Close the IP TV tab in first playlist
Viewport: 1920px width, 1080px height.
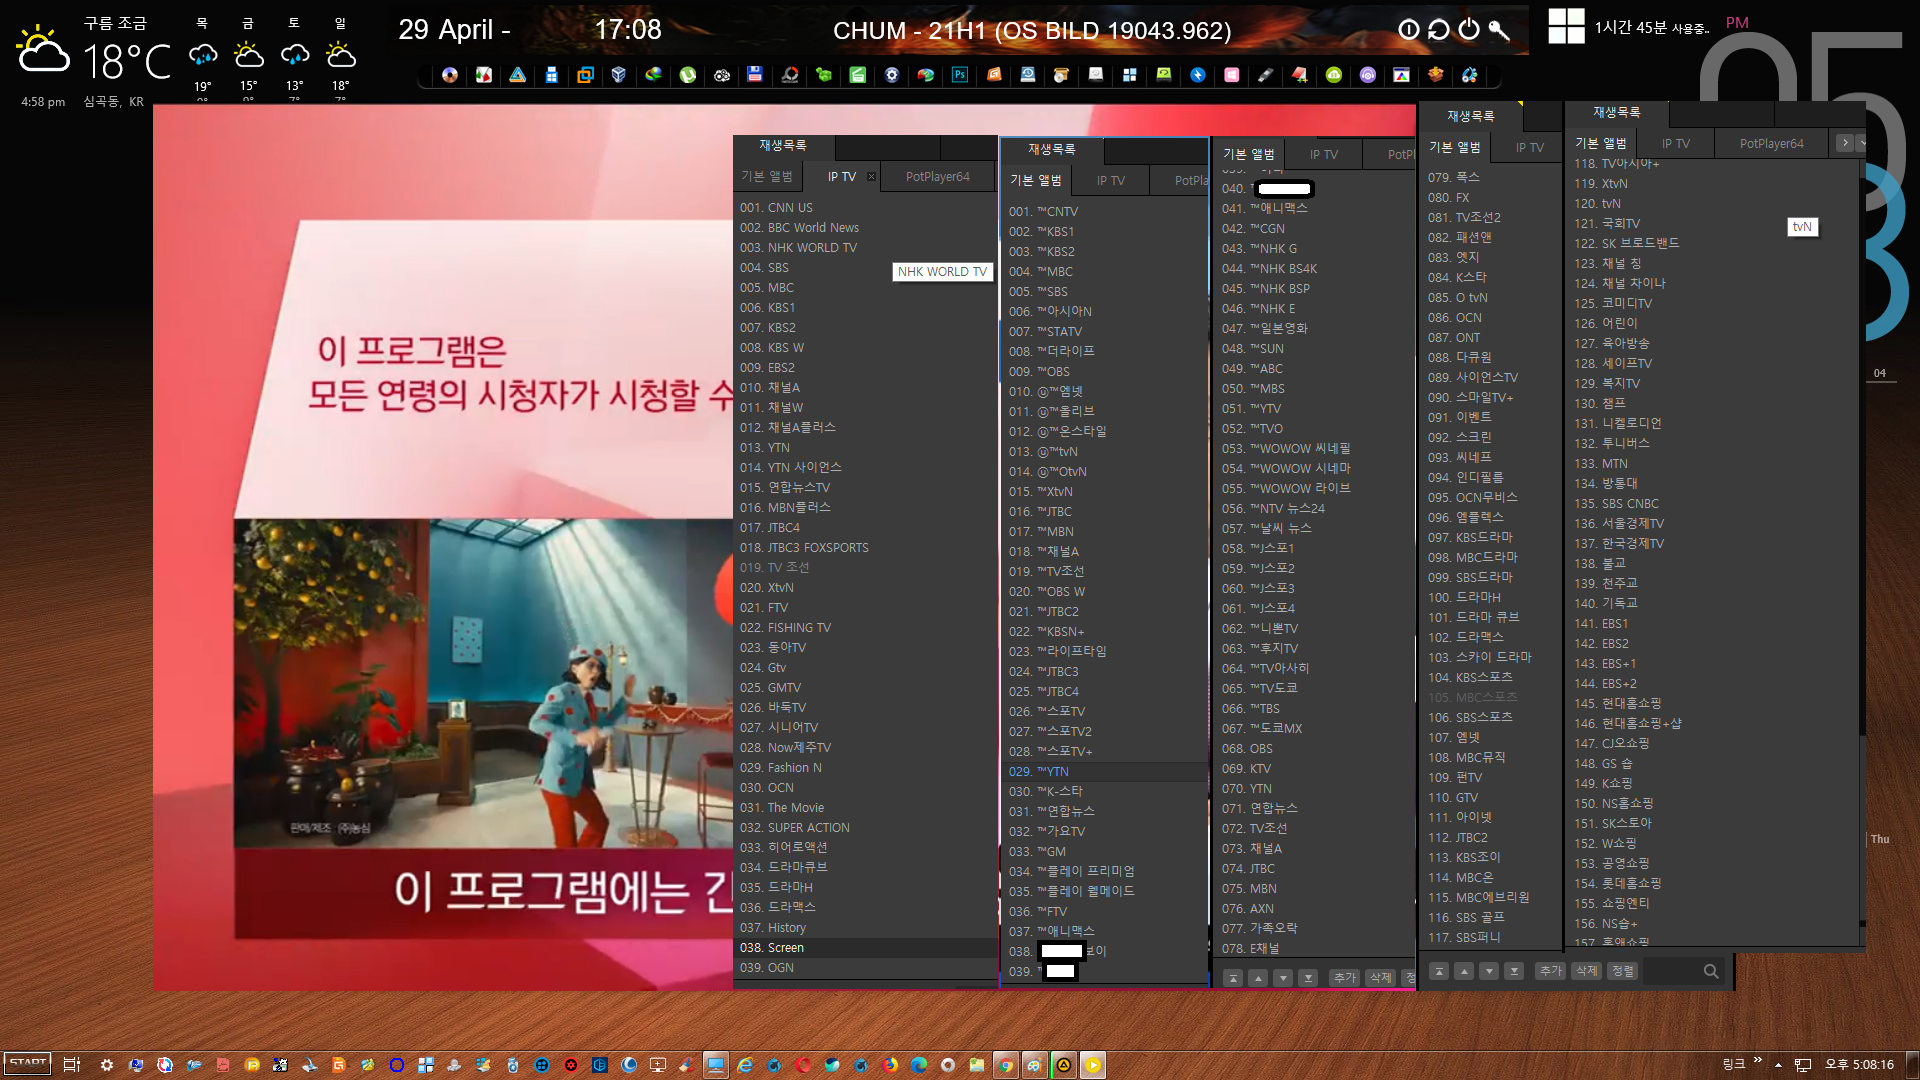click(x=871, y=177)
